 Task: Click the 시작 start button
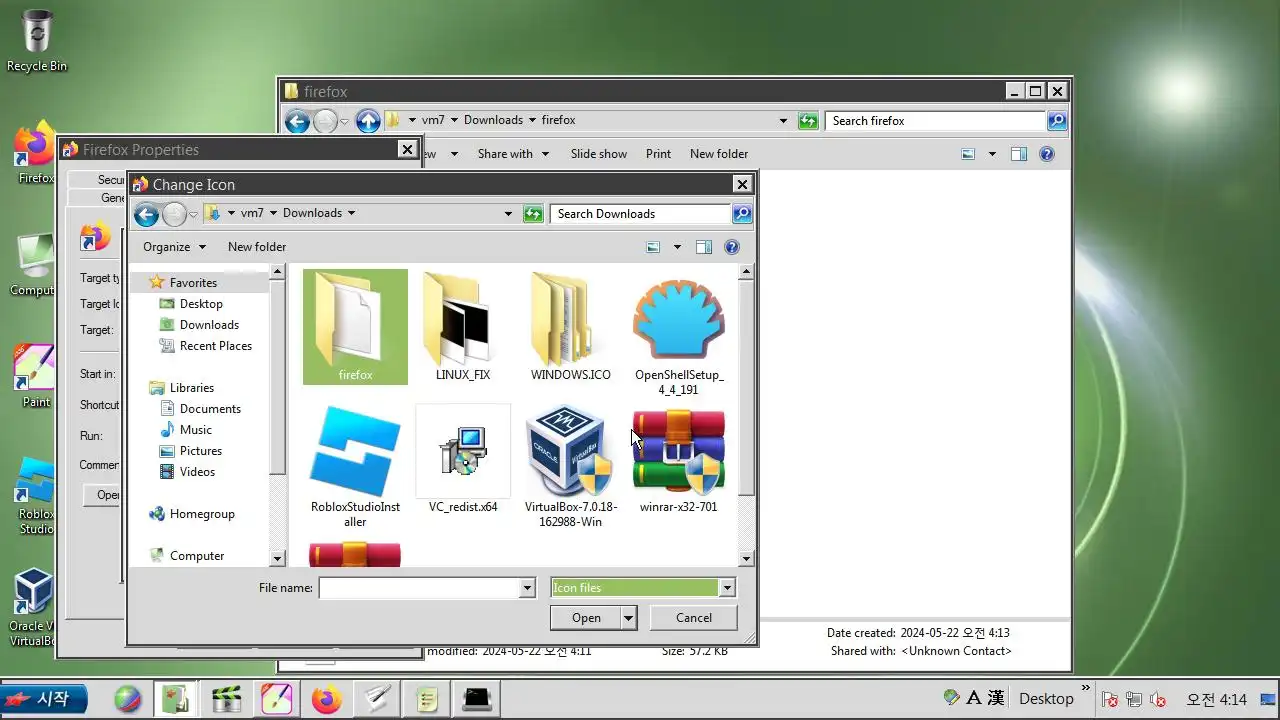point(44,698)
